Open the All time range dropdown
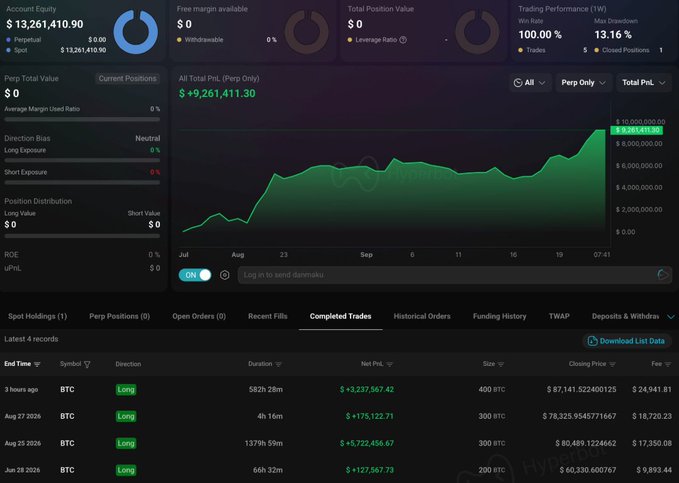The width and height of the screenshot is (679, 483). (530, 83)
